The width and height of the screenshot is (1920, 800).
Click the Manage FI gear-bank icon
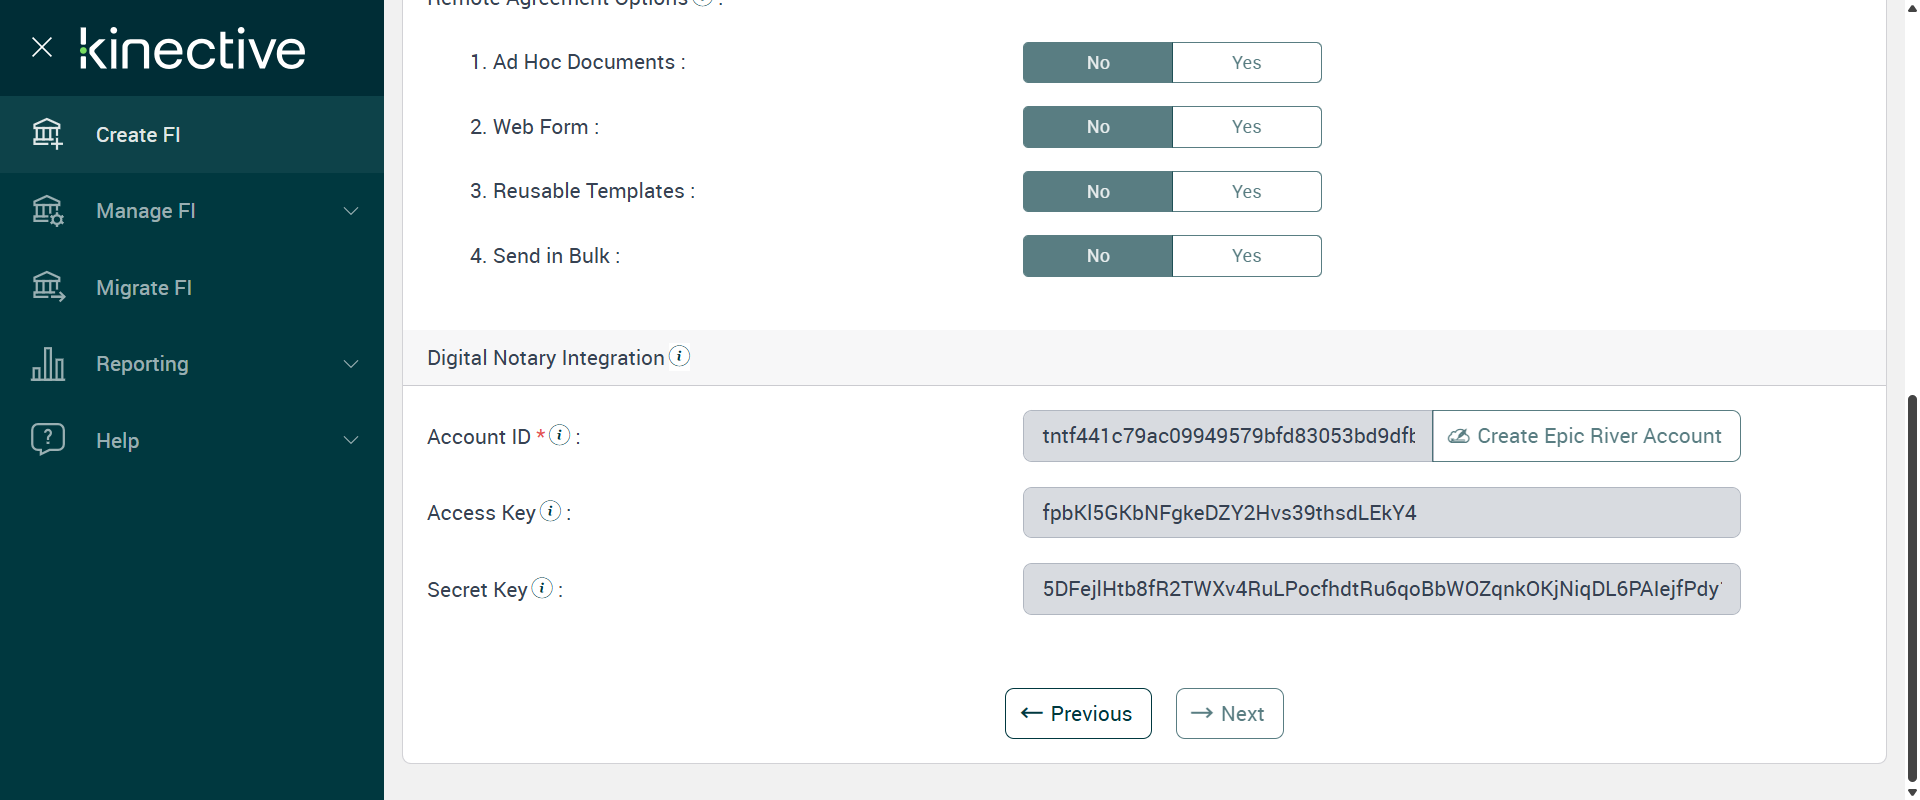click(47, 211)
